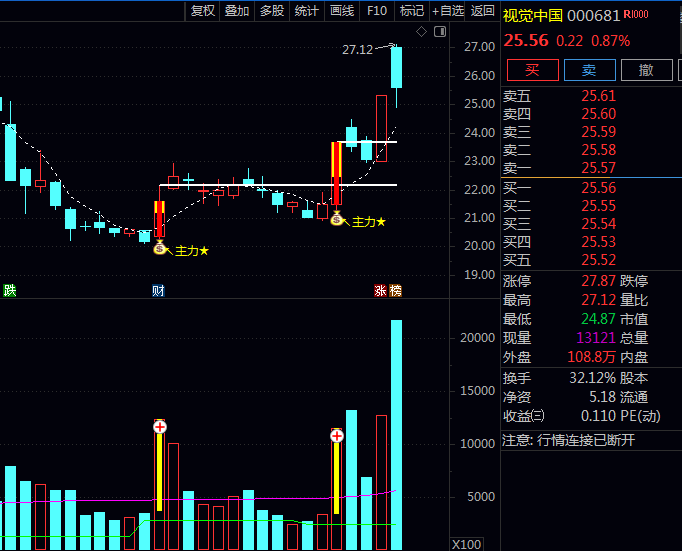
Task: Open the 统计 statistics tool
Action: [307, 10]
